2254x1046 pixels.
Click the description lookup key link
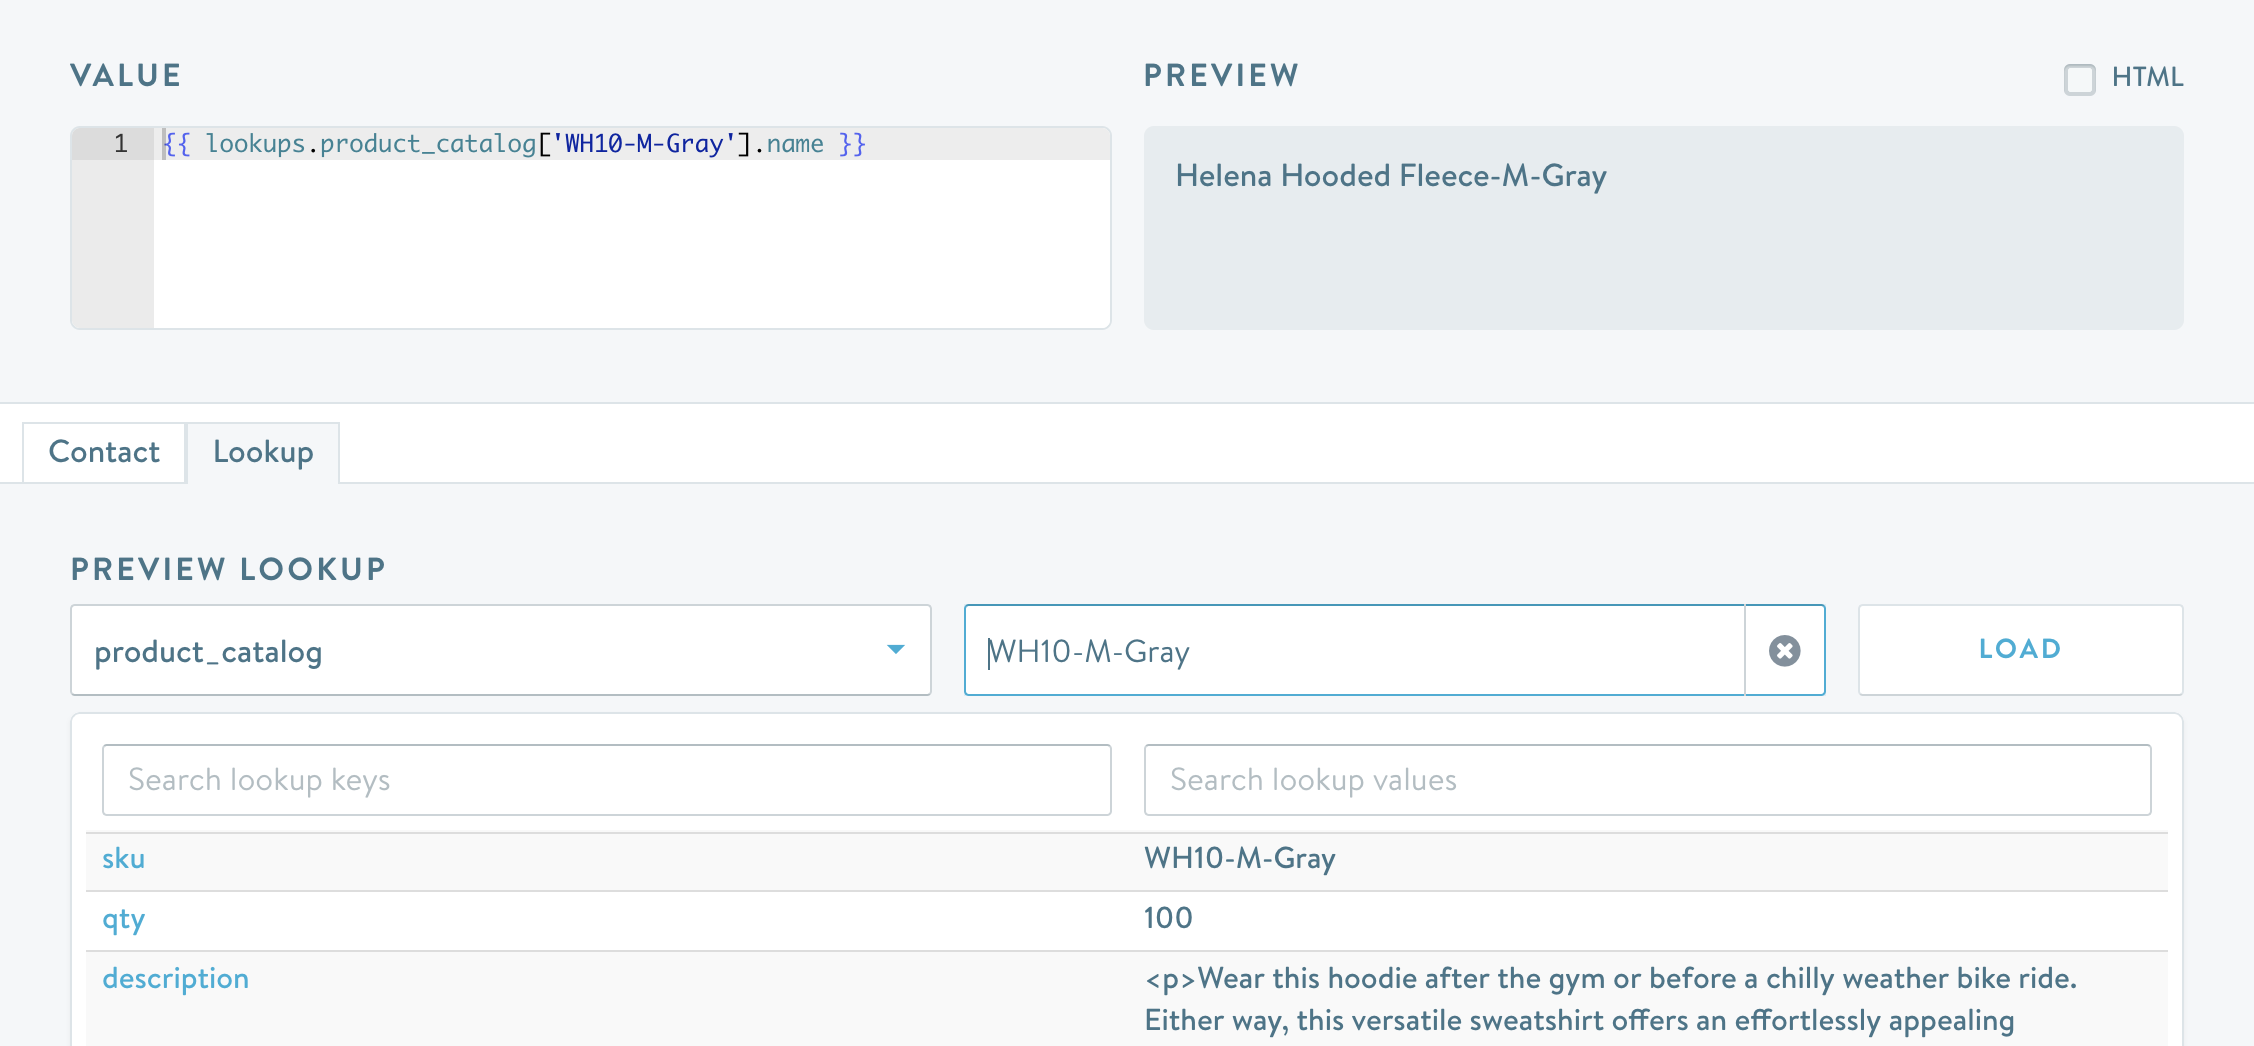pos(175,979)
